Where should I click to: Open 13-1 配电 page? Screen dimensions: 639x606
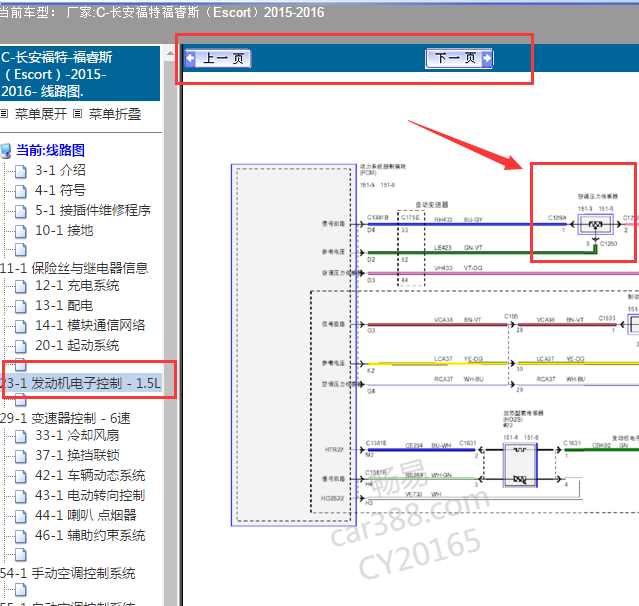tap(64, 305)
